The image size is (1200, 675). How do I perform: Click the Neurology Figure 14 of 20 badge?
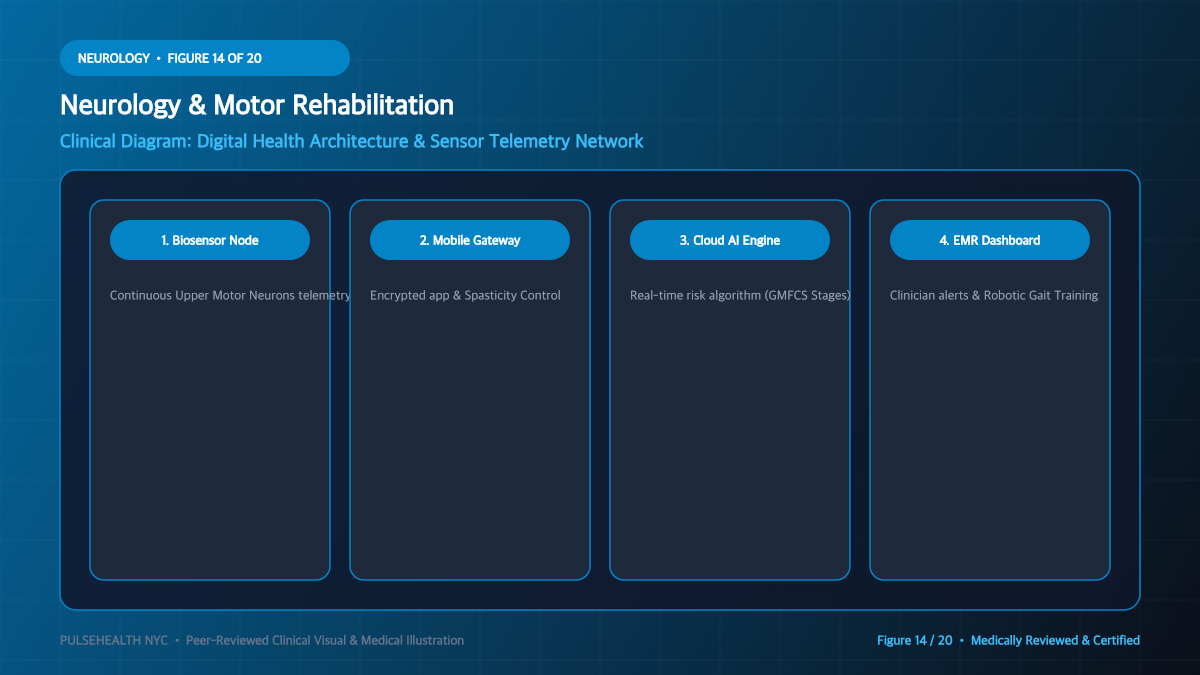(205, 58)
